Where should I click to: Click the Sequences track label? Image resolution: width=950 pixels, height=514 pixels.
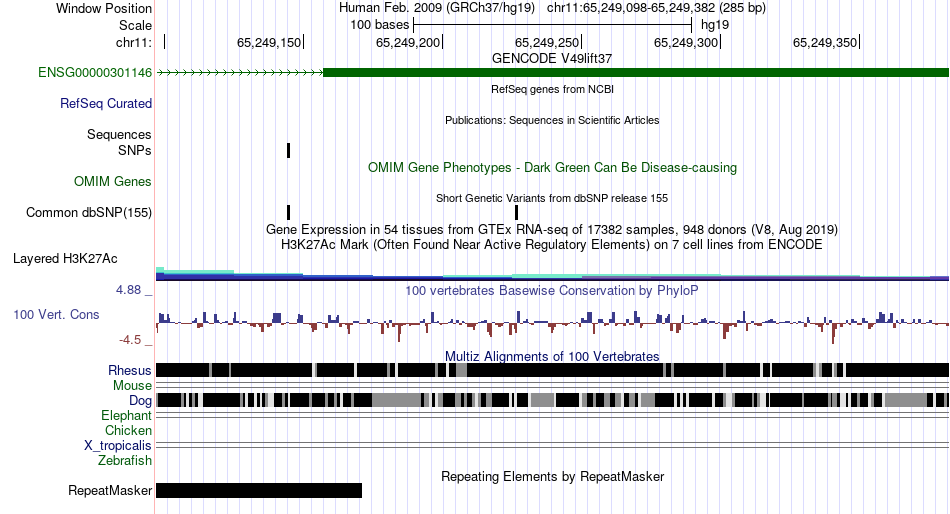[119, 135]
